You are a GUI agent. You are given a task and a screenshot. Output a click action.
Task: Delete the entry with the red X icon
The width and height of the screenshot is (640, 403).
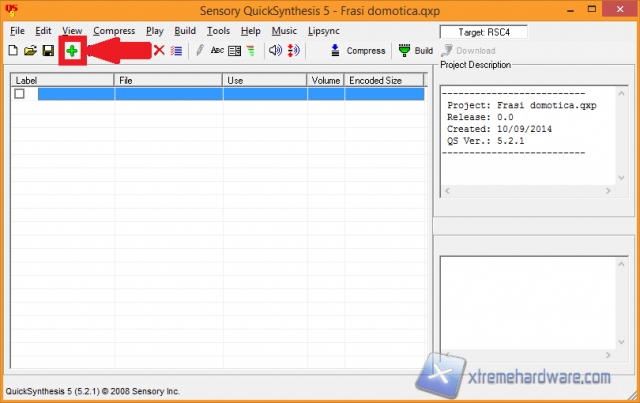pyautogui.click(x=159, y=50)
